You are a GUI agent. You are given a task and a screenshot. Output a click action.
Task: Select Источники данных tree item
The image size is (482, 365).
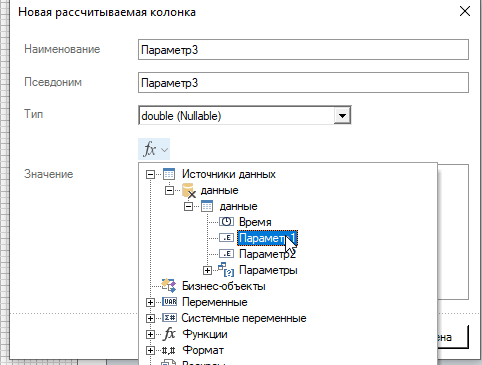coord(229,174)
